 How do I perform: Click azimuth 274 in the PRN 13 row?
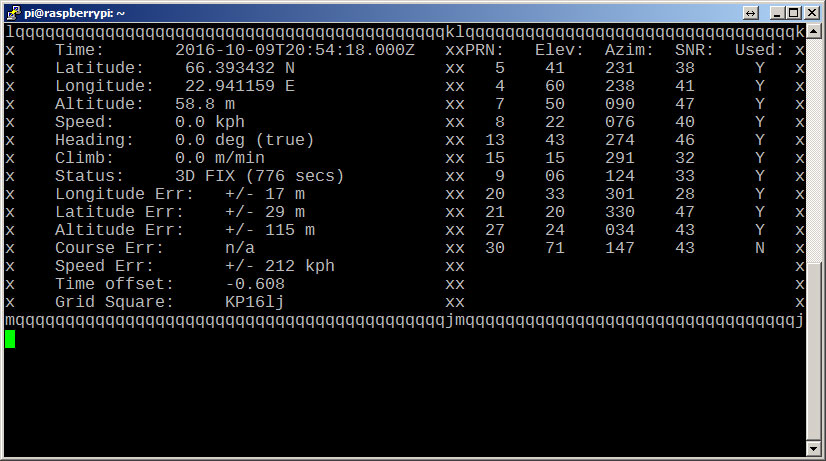620,140
